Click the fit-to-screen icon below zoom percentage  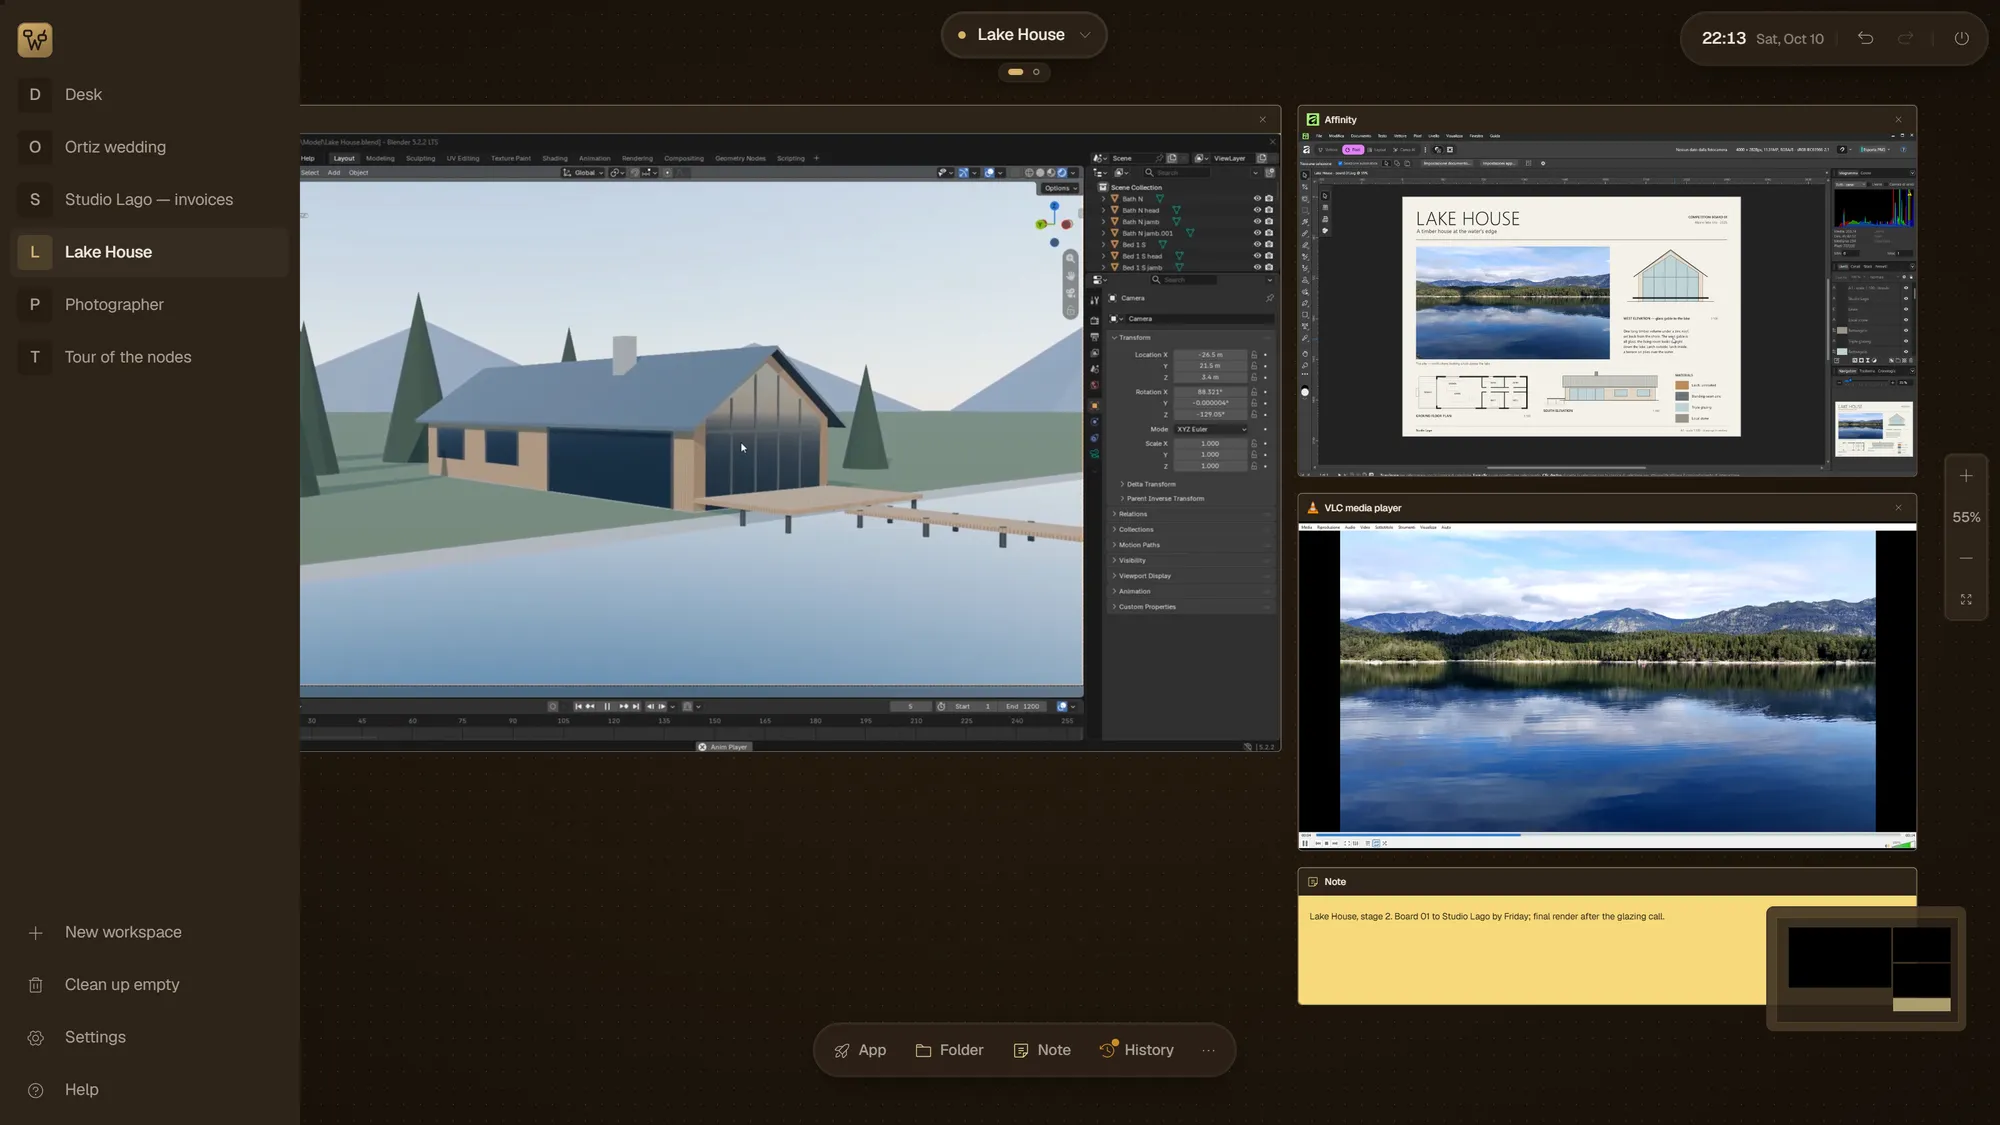click(x=1966, y=599)
